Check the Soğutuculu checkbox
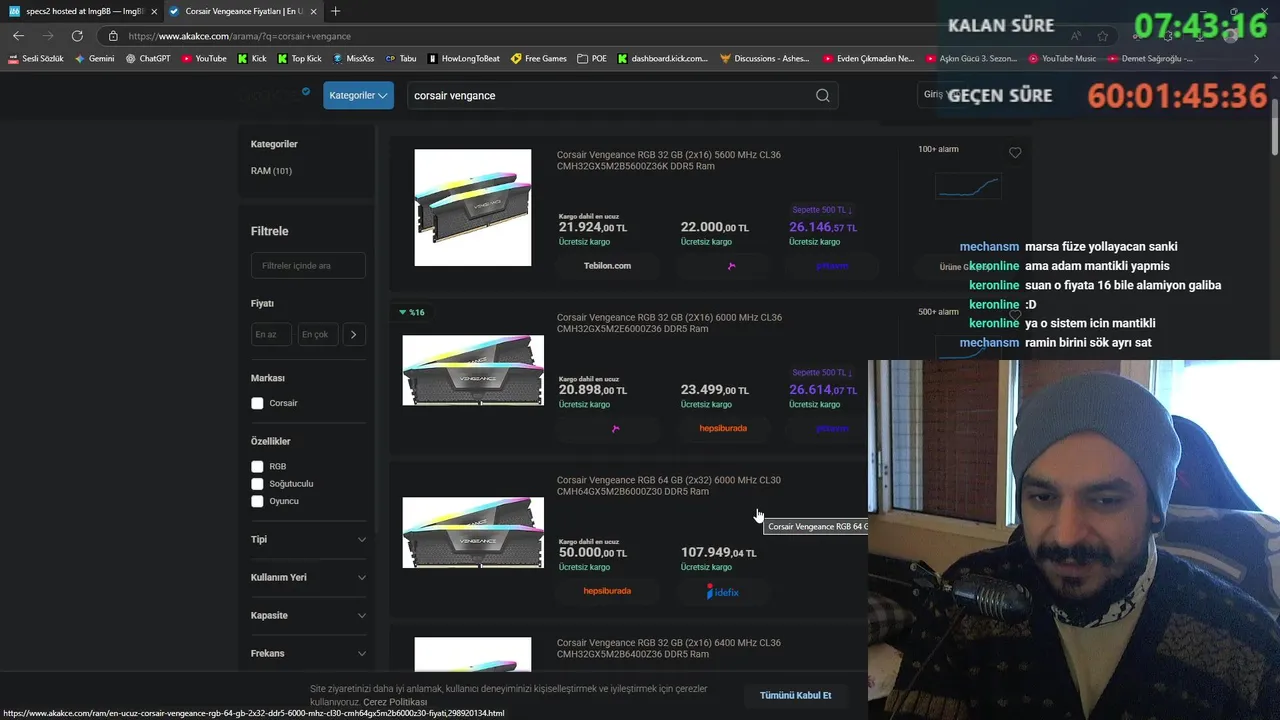 point(257,484)
